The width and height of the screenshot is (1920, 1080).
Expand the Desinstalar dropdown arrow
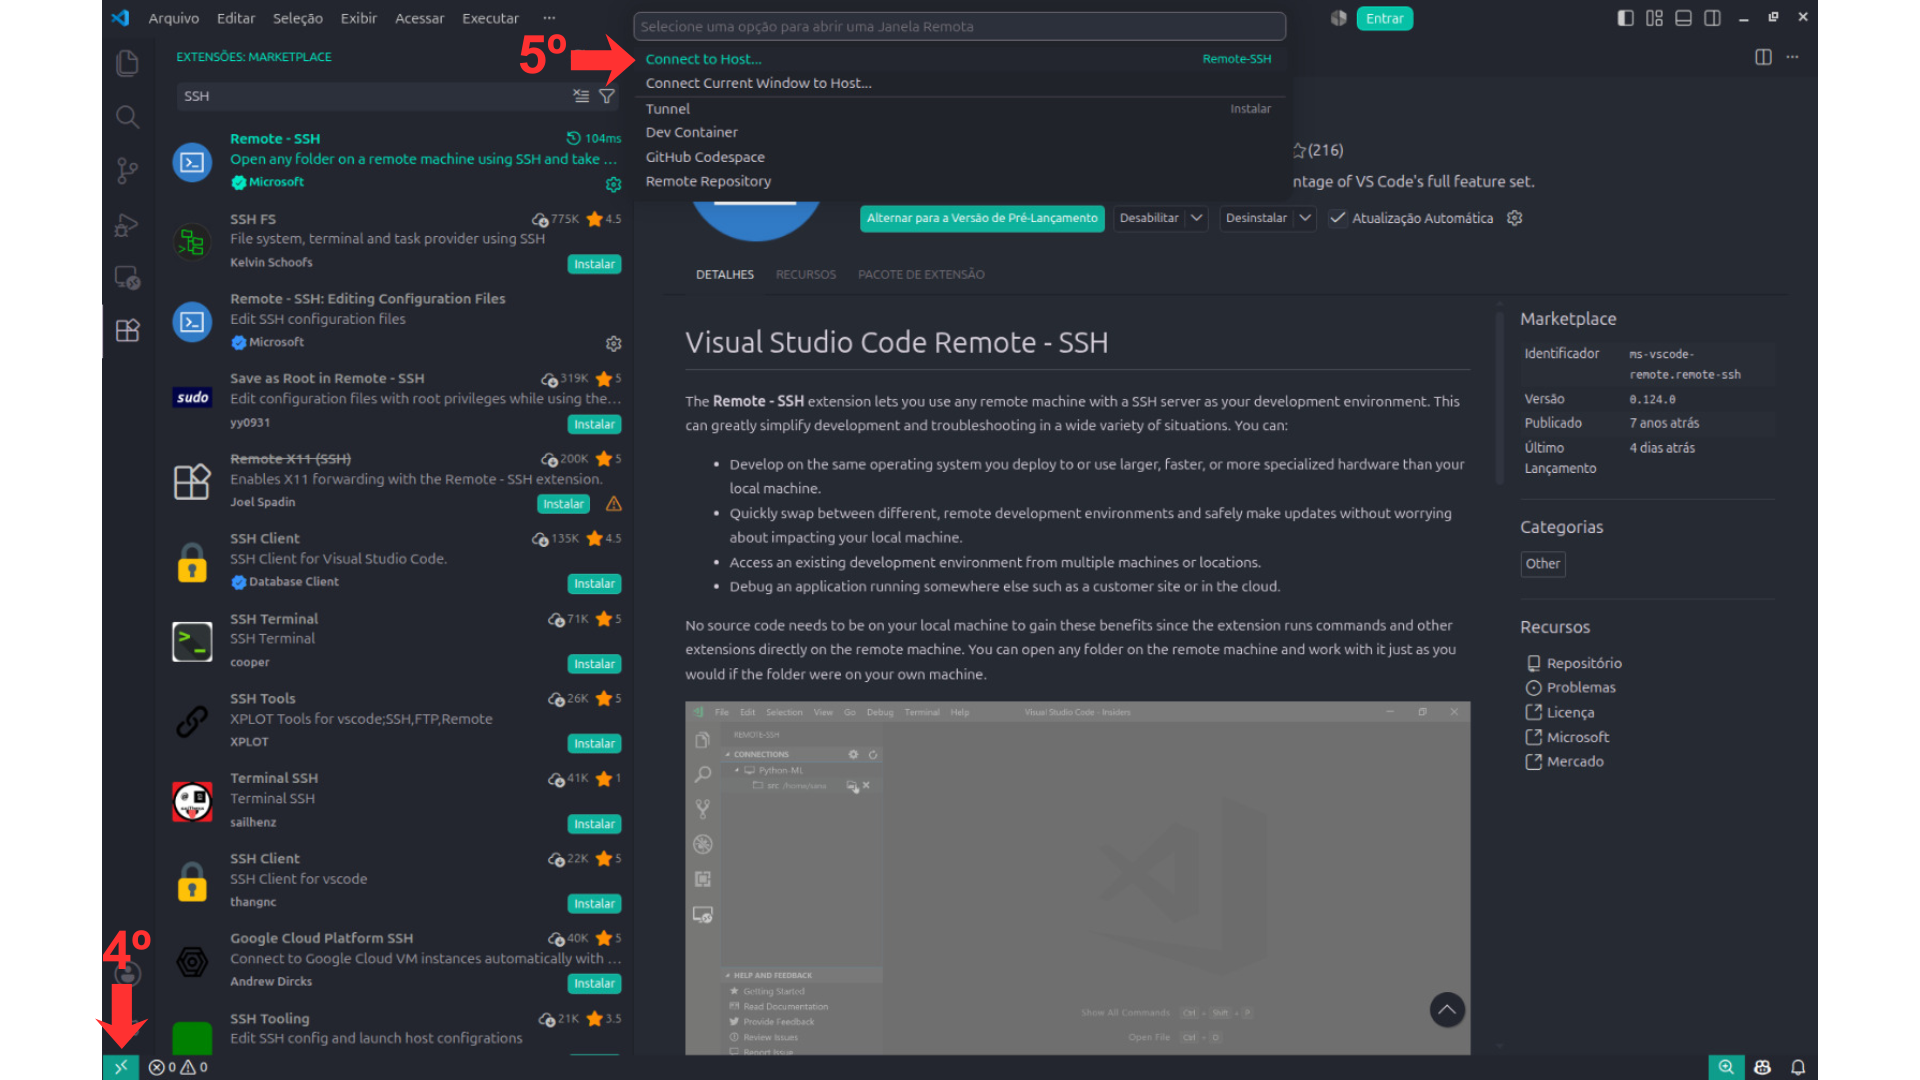click(x=1305, y=218)
